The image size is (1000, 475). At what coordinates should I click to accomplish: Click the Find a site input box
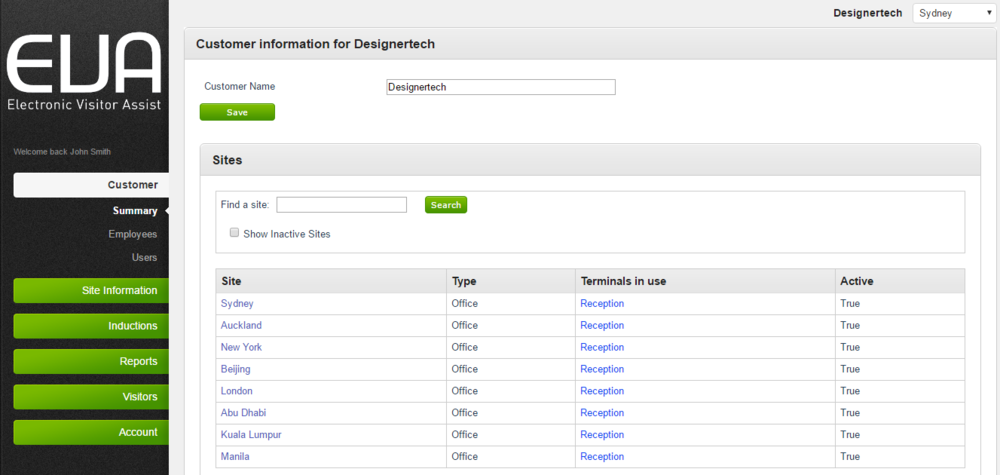click(341, 205)
